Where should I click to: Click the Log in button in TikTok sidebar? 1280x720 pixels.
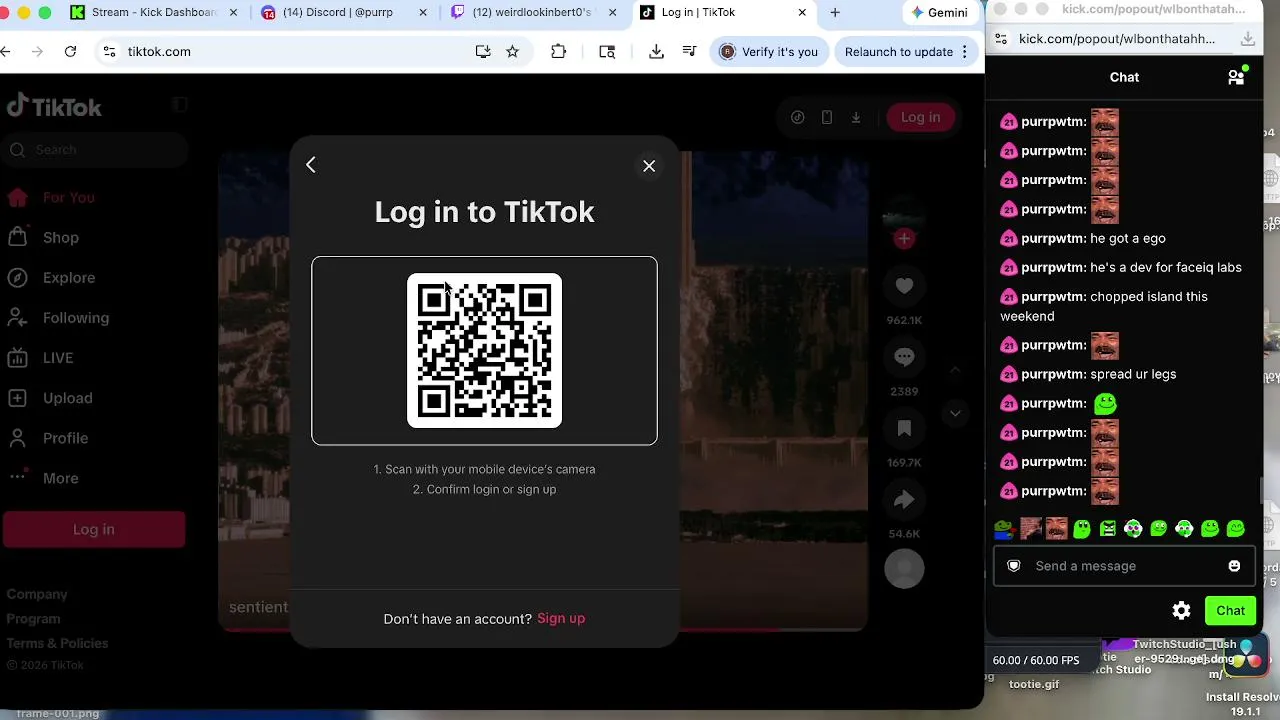[94, 529]
